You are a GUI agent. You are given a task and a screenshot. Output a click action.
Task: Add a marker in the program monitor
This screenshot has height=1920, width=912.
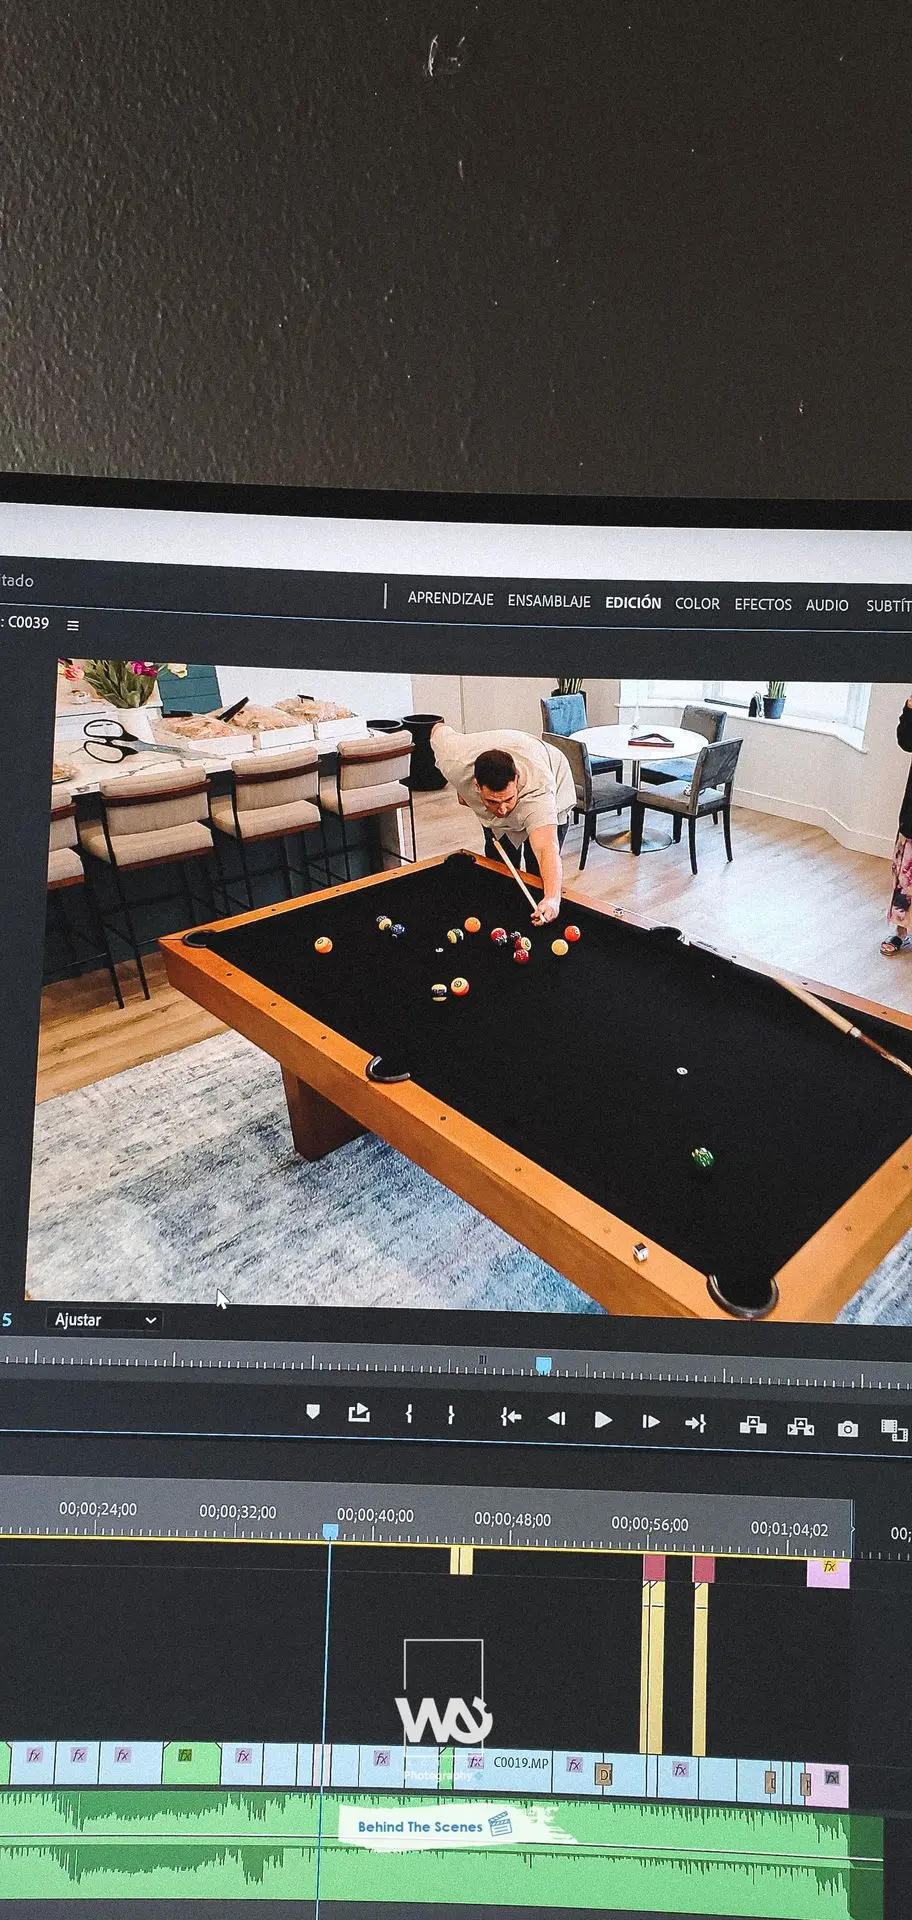313,1411
